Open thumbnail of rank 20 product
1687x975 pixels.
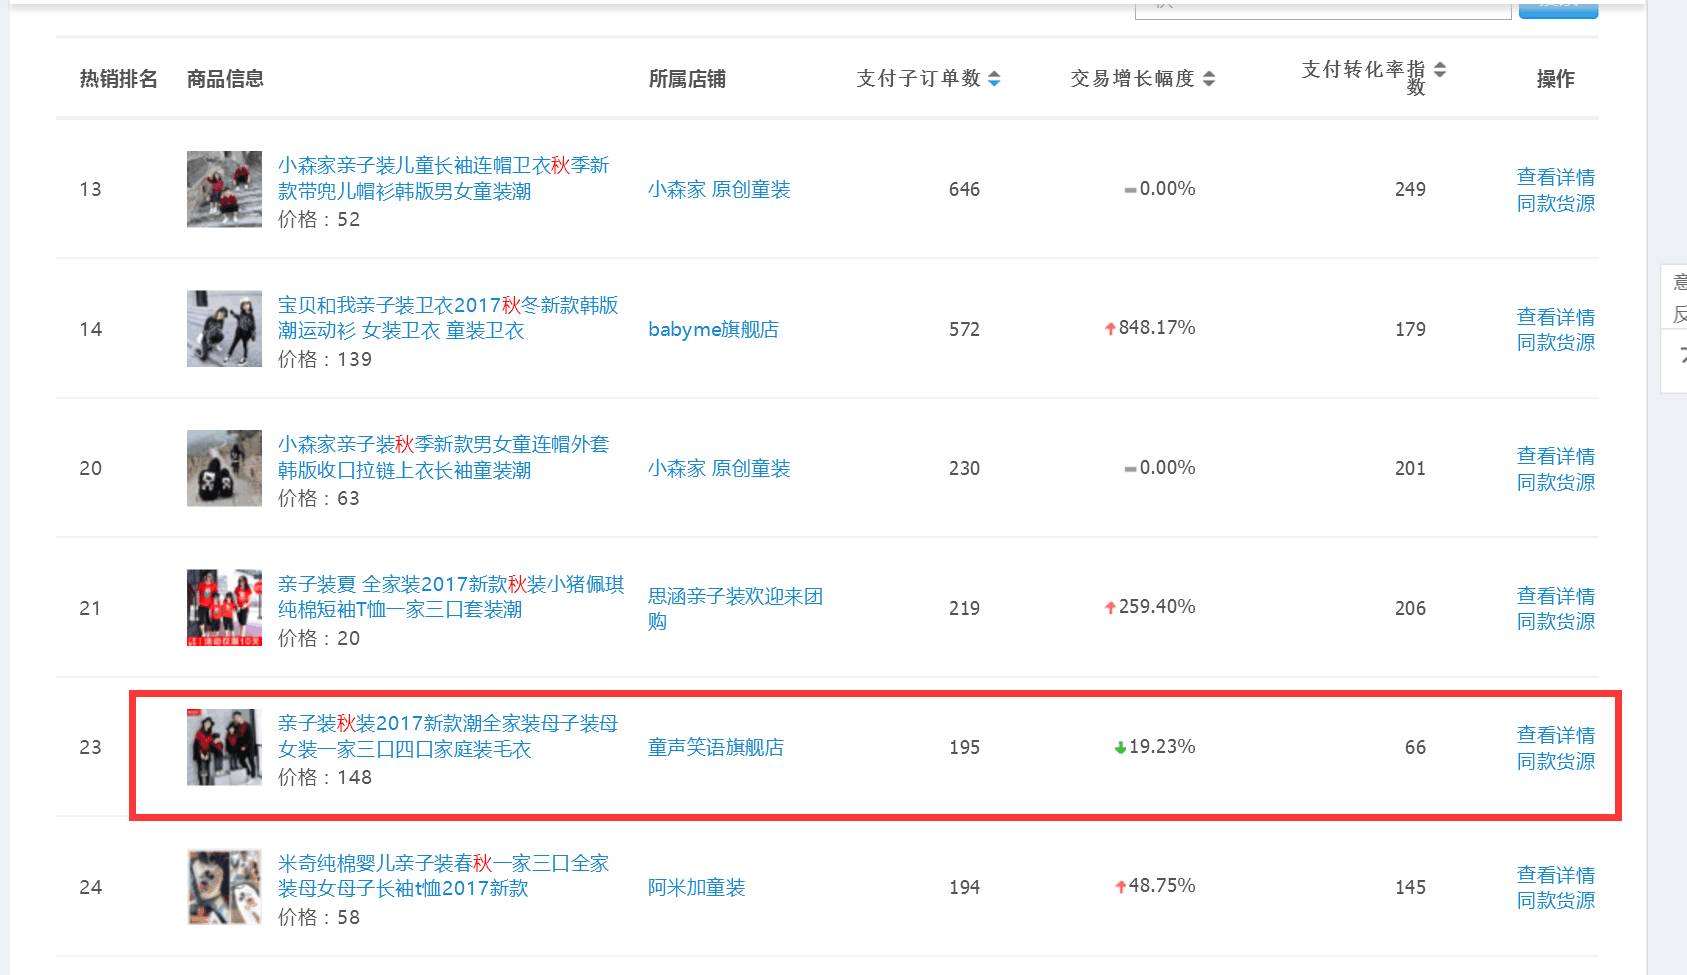(x=224, y=468)
